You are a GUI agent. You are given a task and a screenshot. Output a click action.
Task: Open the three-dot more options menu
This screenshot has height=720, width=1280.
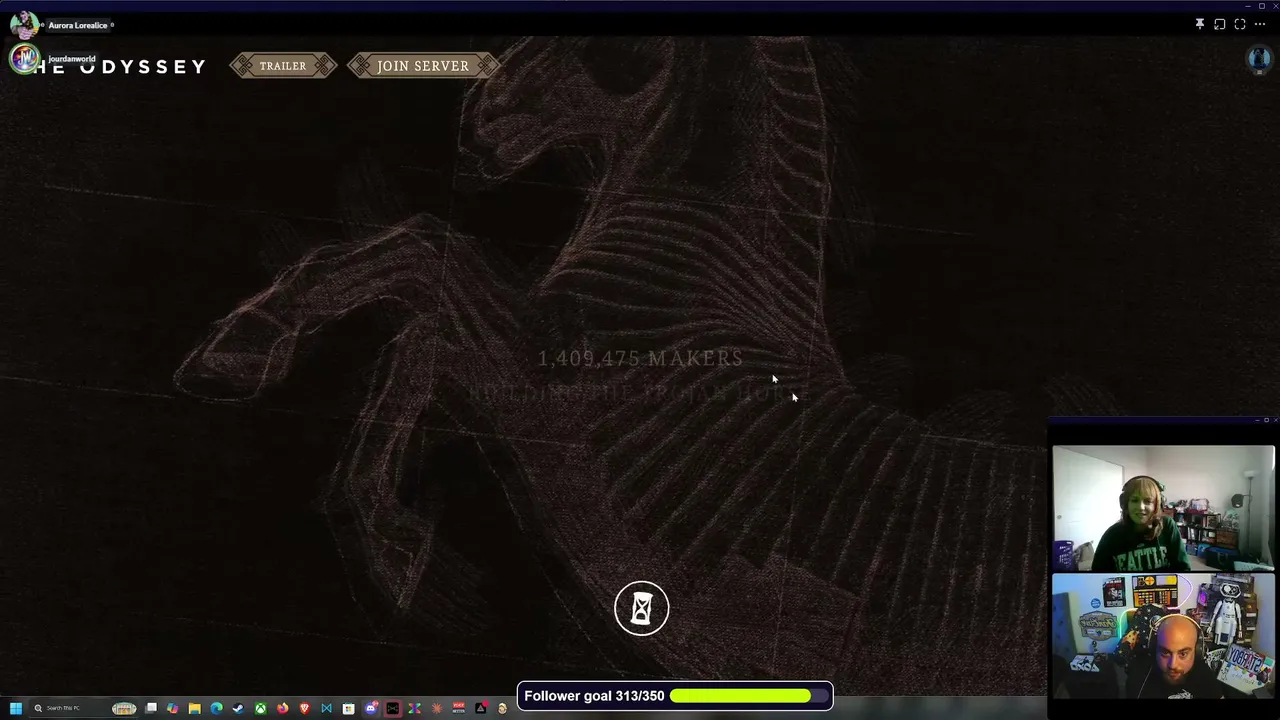(x=1260, y=24)
